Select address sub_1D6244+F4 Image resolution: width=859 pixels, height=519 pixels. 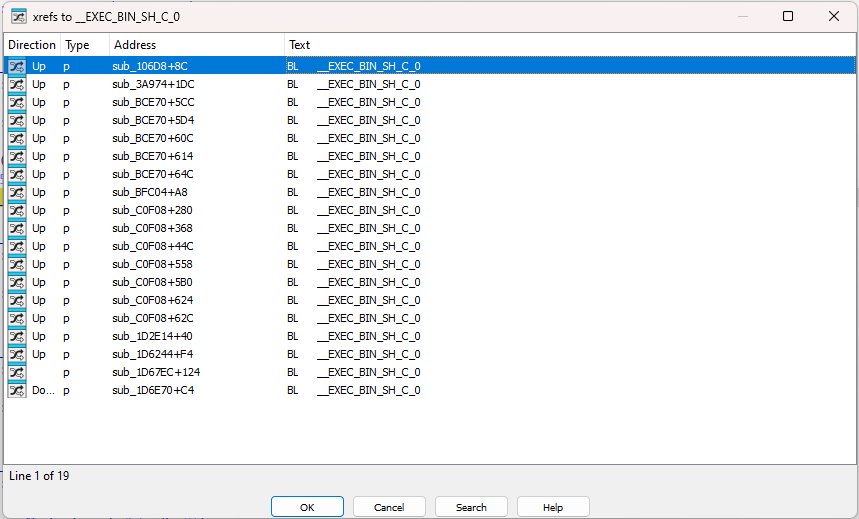point(153,355)
